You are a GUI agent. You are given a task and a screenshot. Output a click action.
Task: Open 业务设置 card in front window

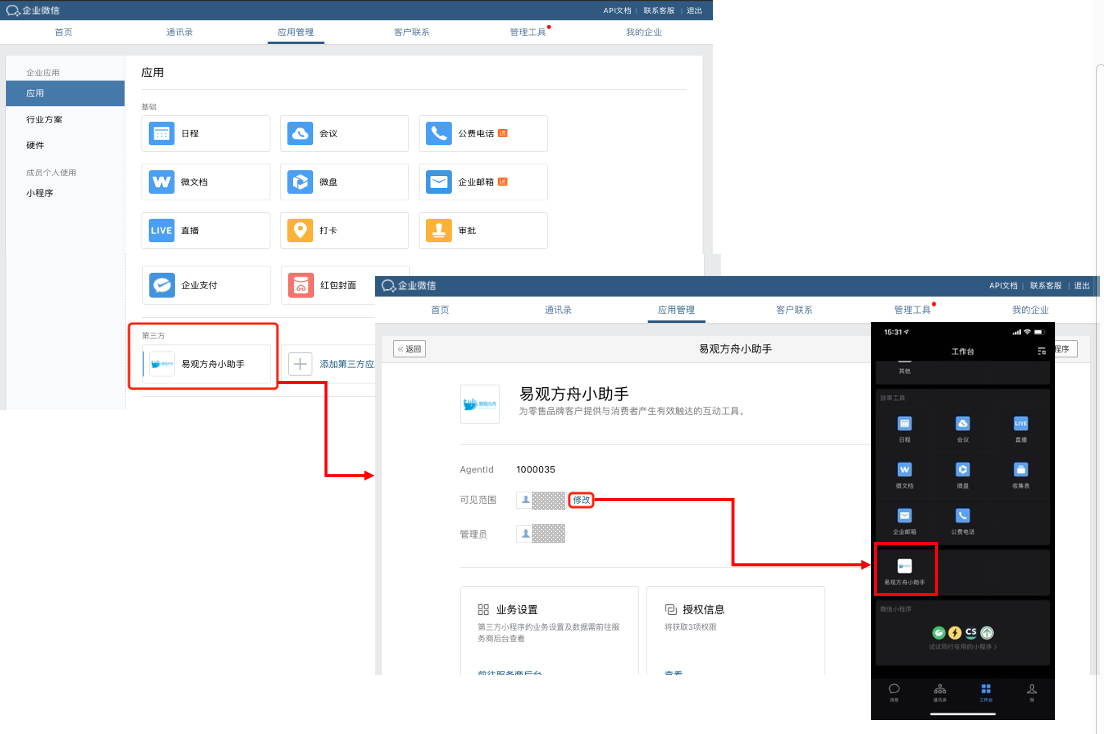[x=549, y=630]
